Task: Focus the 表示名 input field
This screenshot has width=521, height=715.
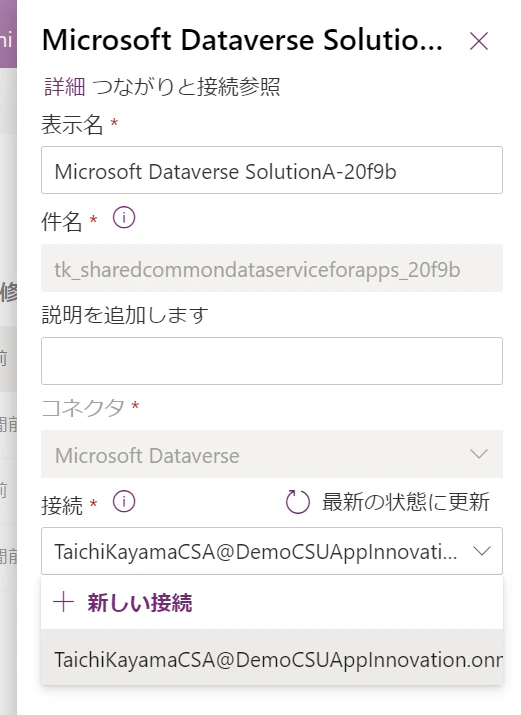Action: (x=272, y=170)
